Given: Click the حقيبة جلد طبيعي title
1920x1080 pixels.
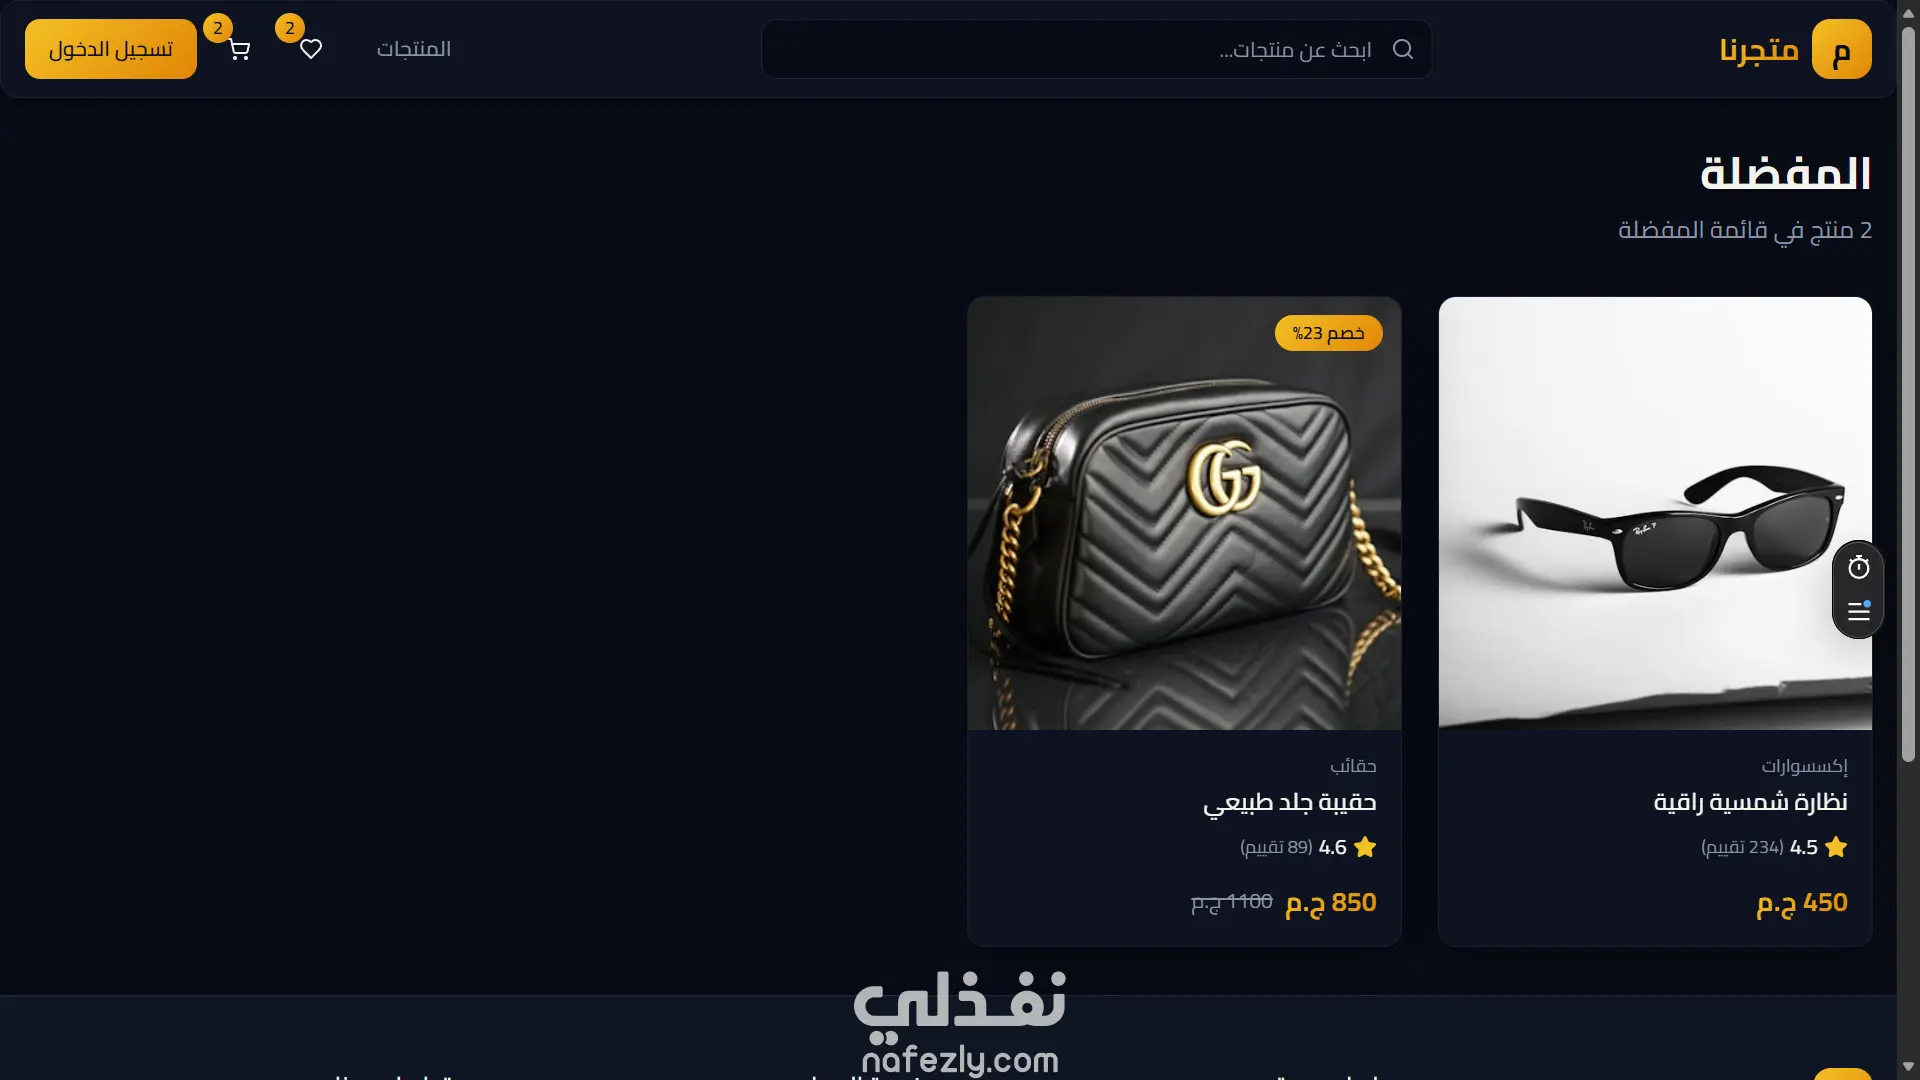Looking at the screenshot, I should coord(1289,803).
